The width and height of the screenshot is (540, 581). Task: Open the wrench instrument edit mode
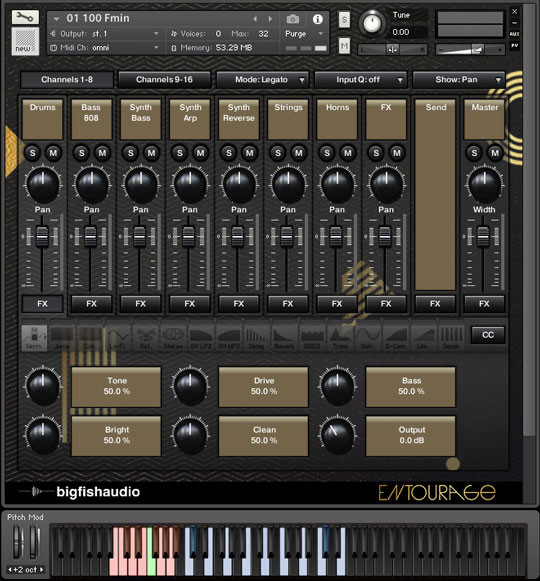[25, 17]
